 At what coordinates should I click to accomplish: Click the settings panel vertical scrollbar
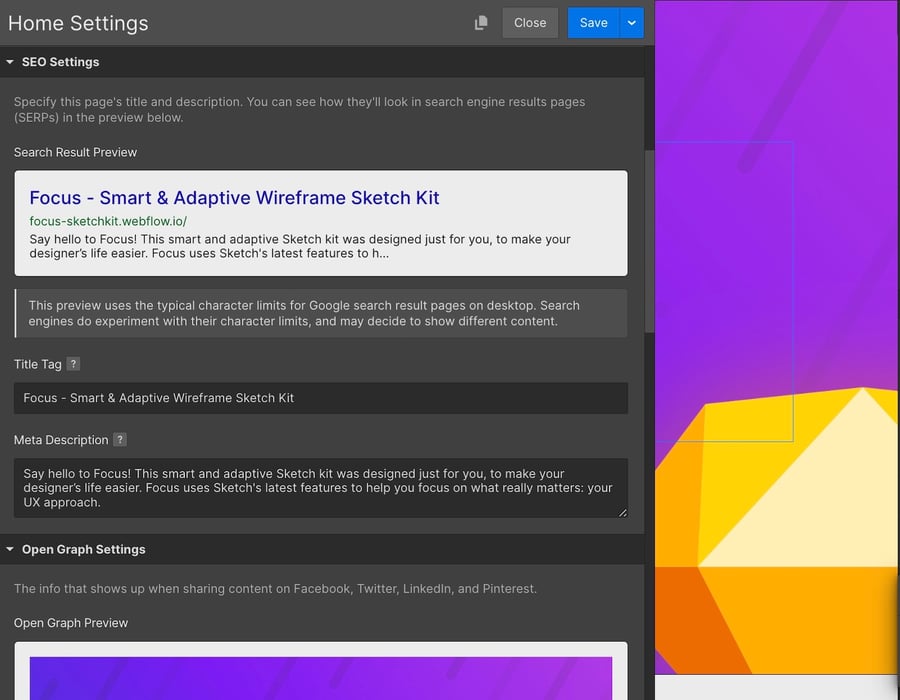pyautogui.click(x=650, y=241)
